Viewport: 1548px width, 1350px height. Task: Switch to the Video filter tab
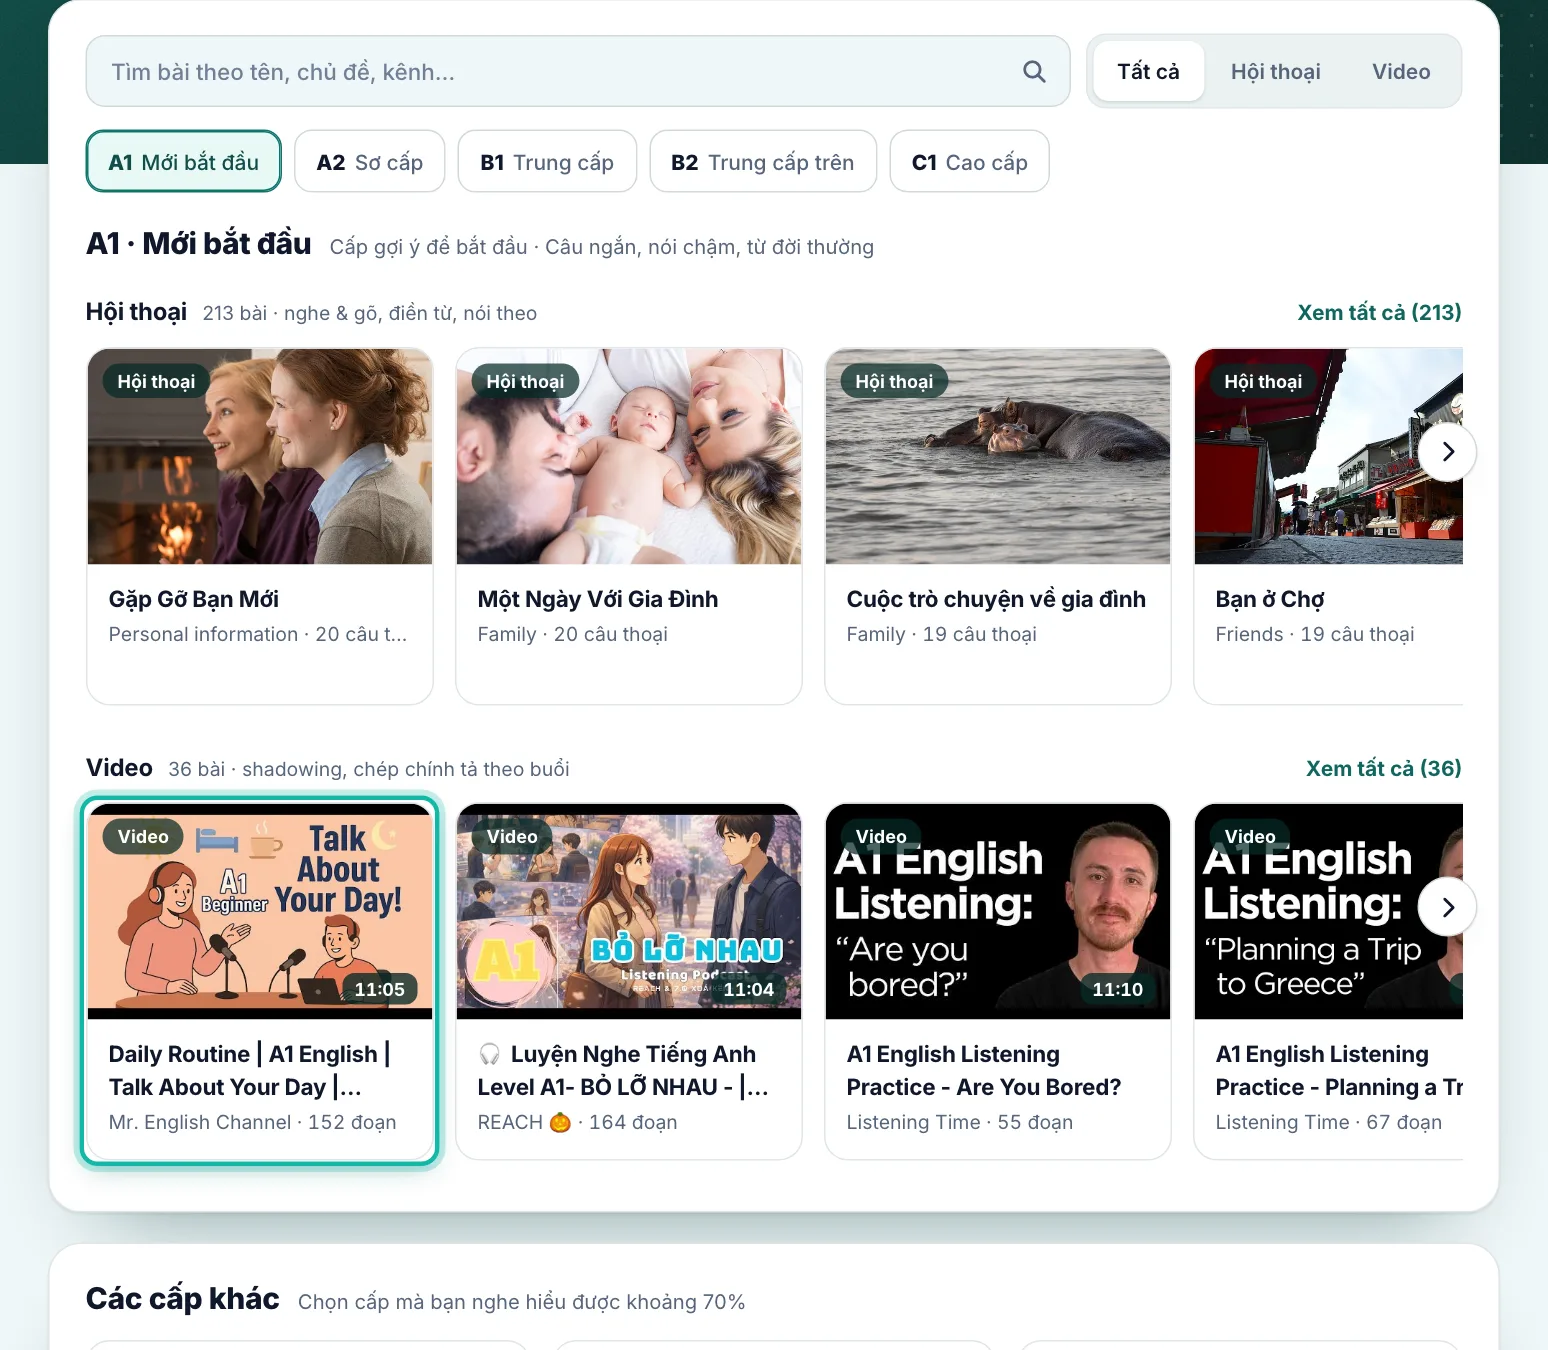click(1401, 71)
